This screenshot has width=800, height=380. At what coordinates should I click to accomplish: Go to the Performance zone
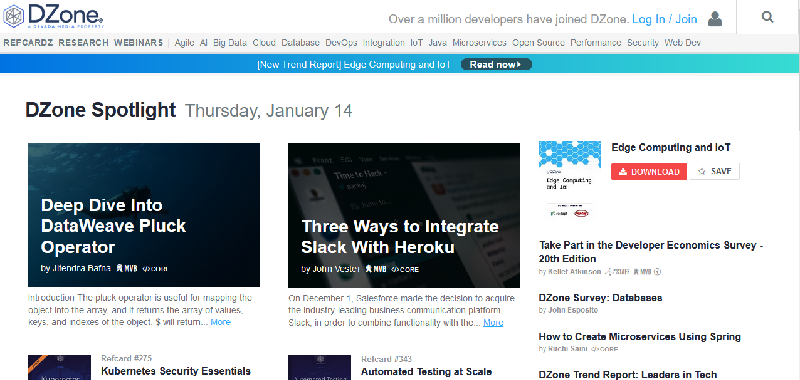click(596, 43)
